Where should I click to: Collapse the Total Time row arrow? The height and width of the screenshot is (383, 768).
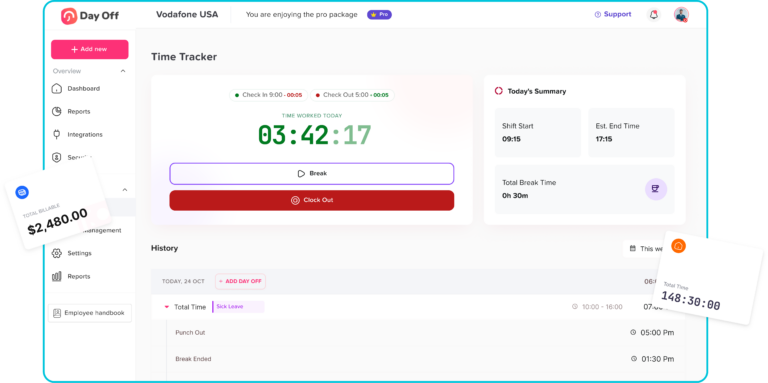[167, 307]
